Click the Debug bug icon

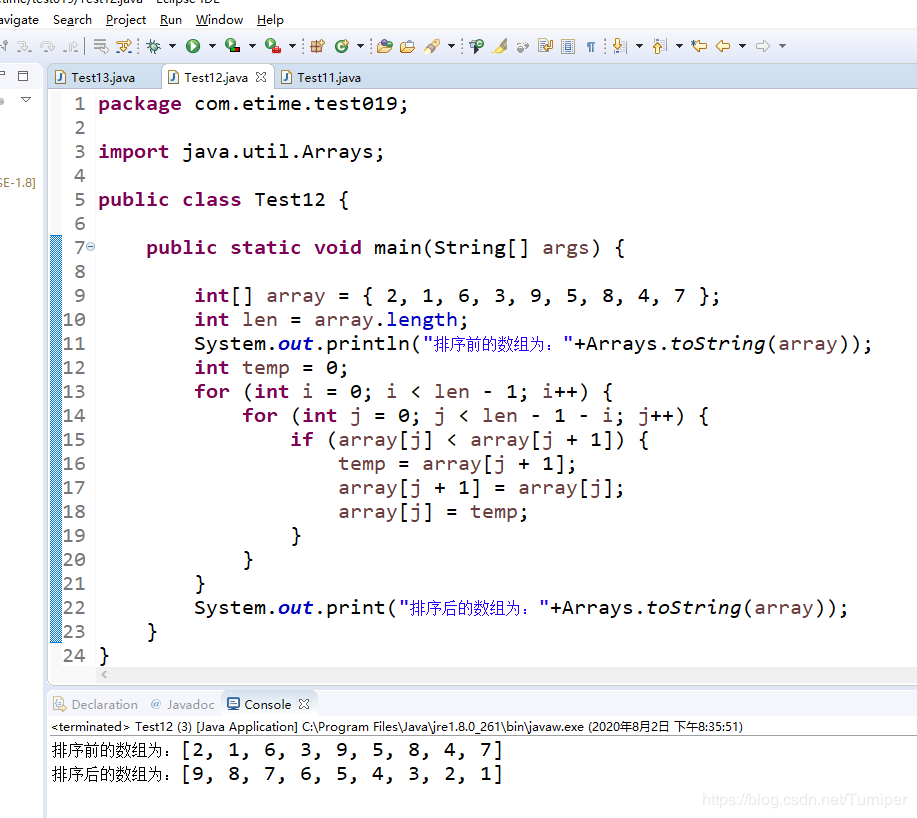coord(153,46)
